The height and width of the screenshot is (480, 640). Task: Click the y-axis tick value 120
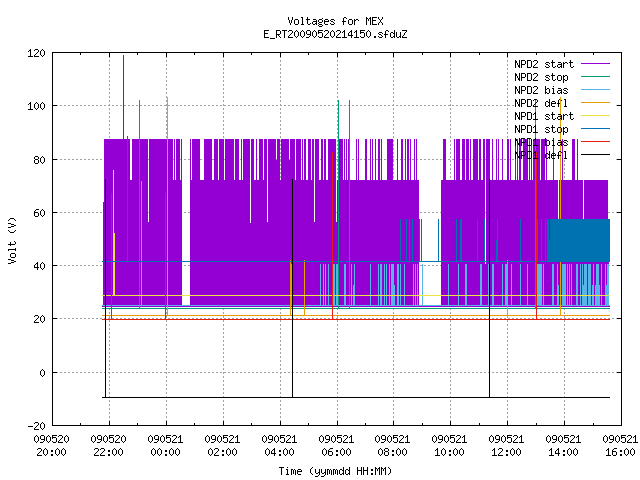tap(36, 53)
